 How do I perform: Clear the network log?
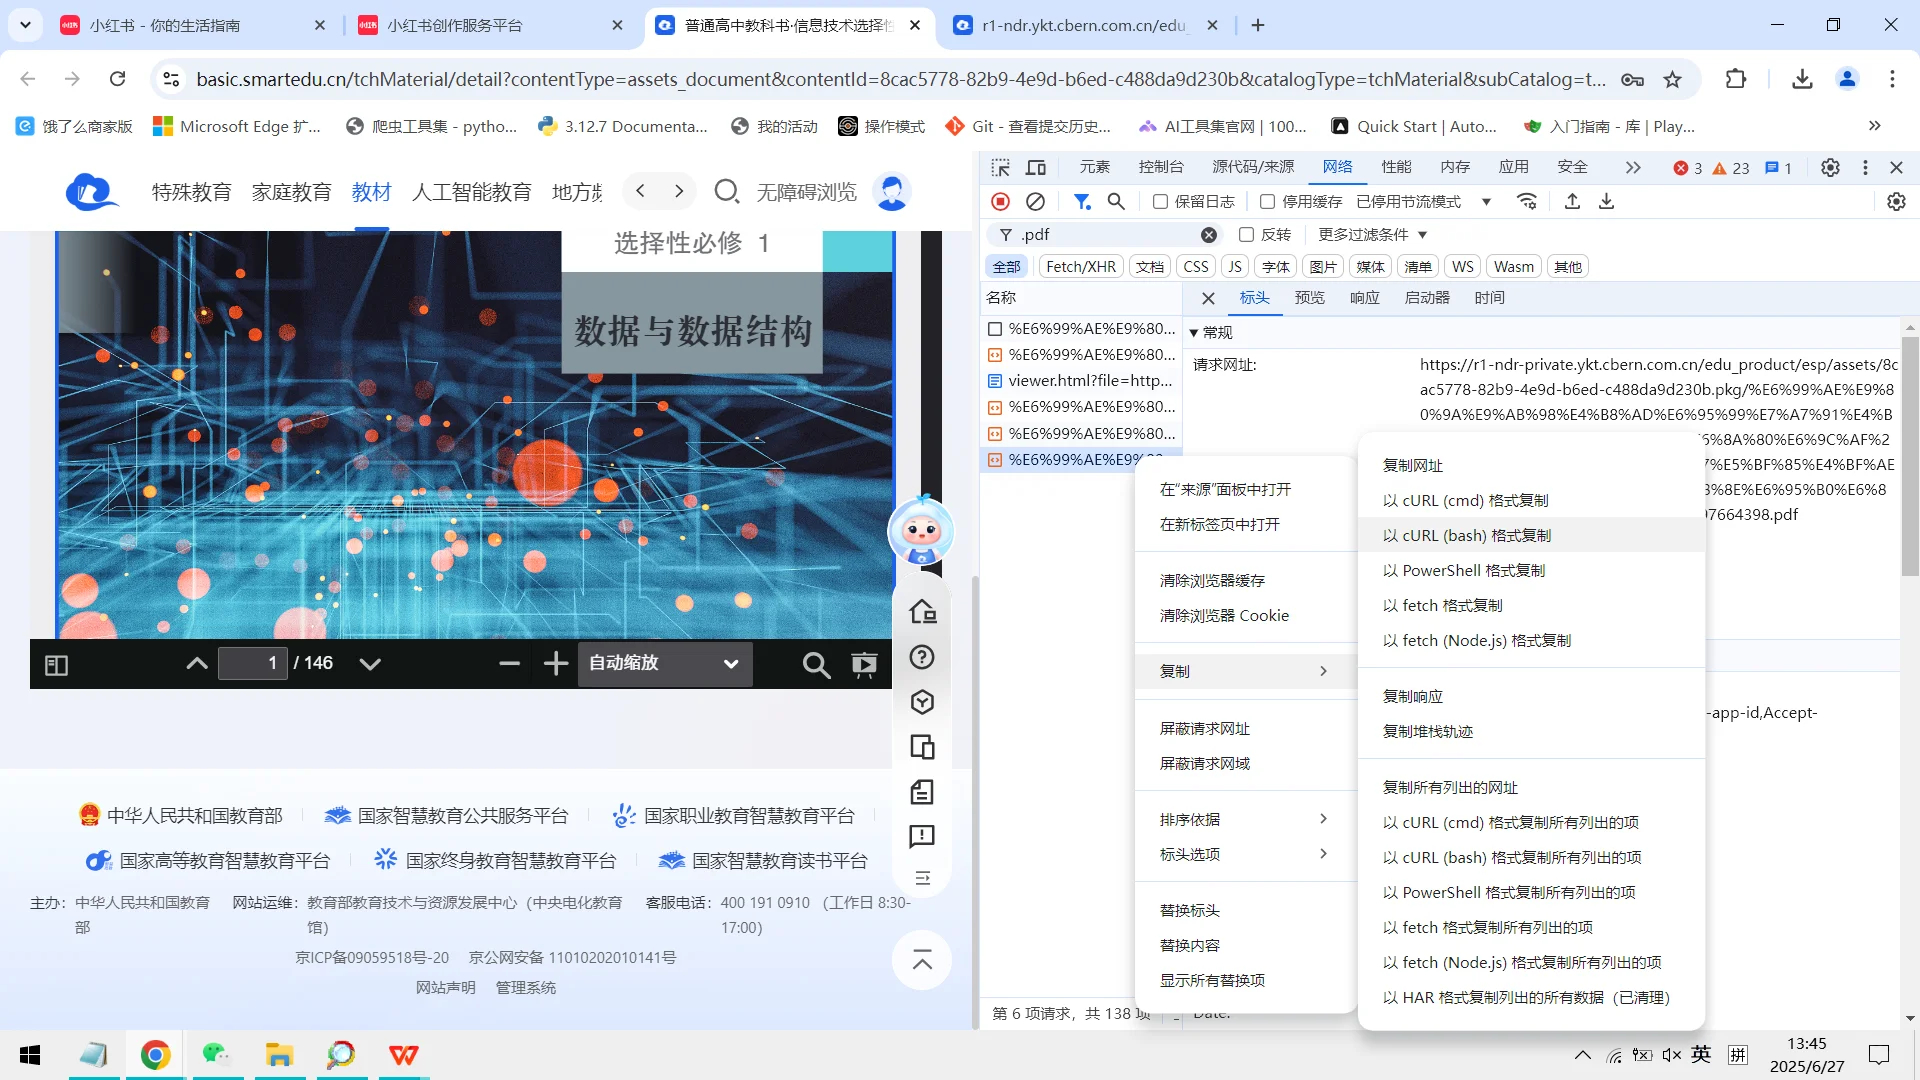tap(1036, 202)
